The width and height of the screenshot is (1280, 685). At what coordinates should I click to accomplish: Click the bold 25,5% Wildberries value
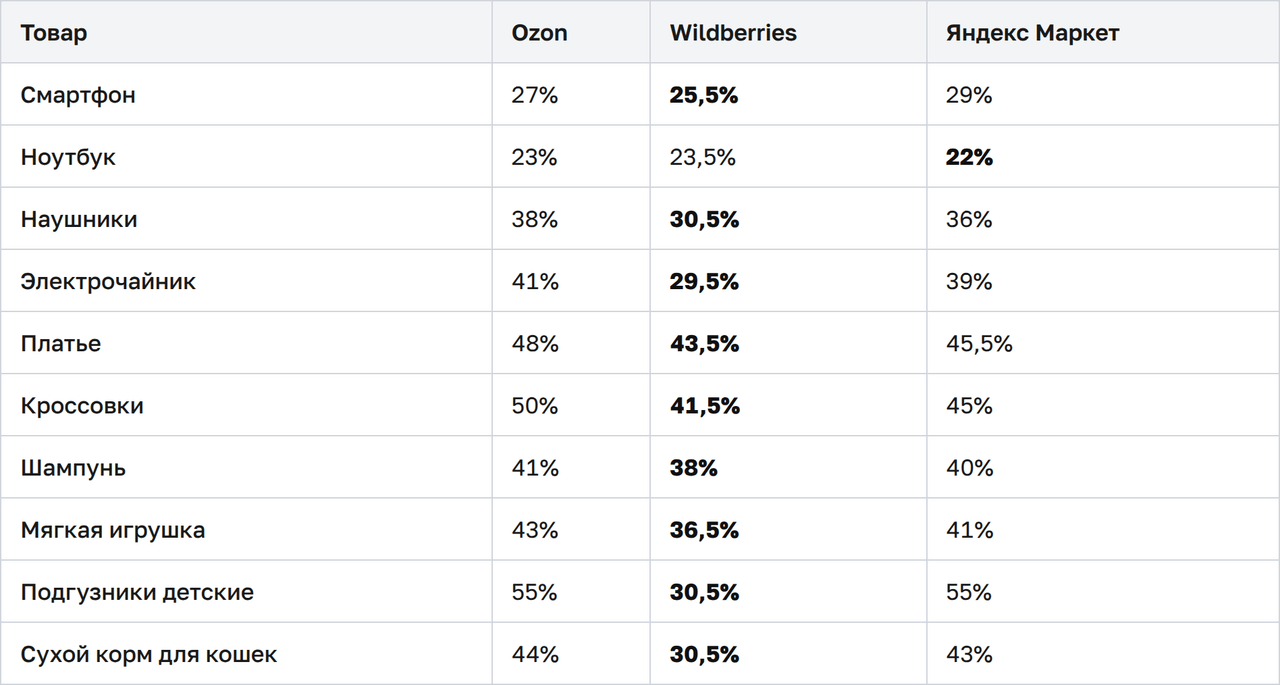704,95
